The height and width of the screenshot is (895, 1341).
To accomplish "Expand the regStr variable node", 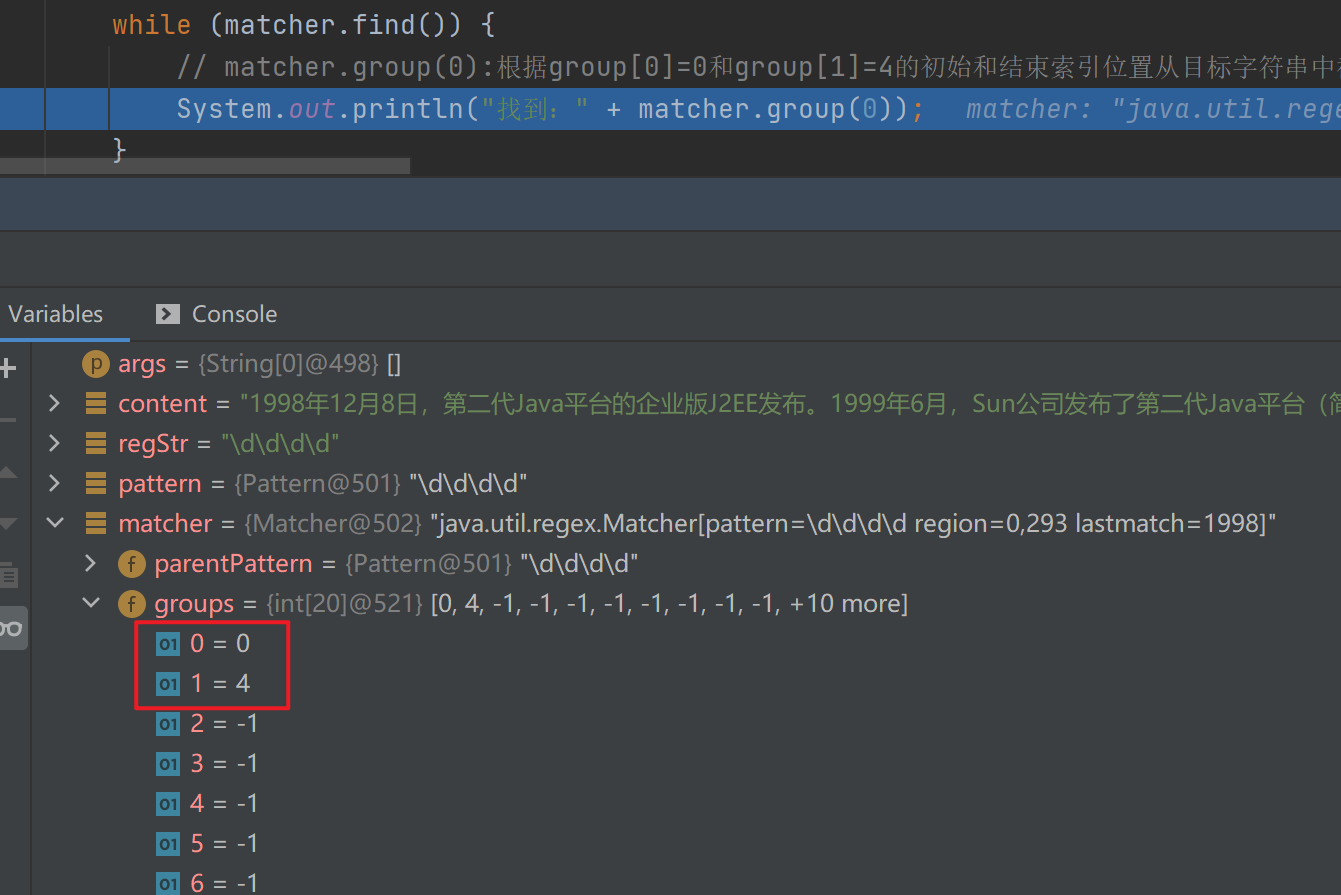I will 55,444.
